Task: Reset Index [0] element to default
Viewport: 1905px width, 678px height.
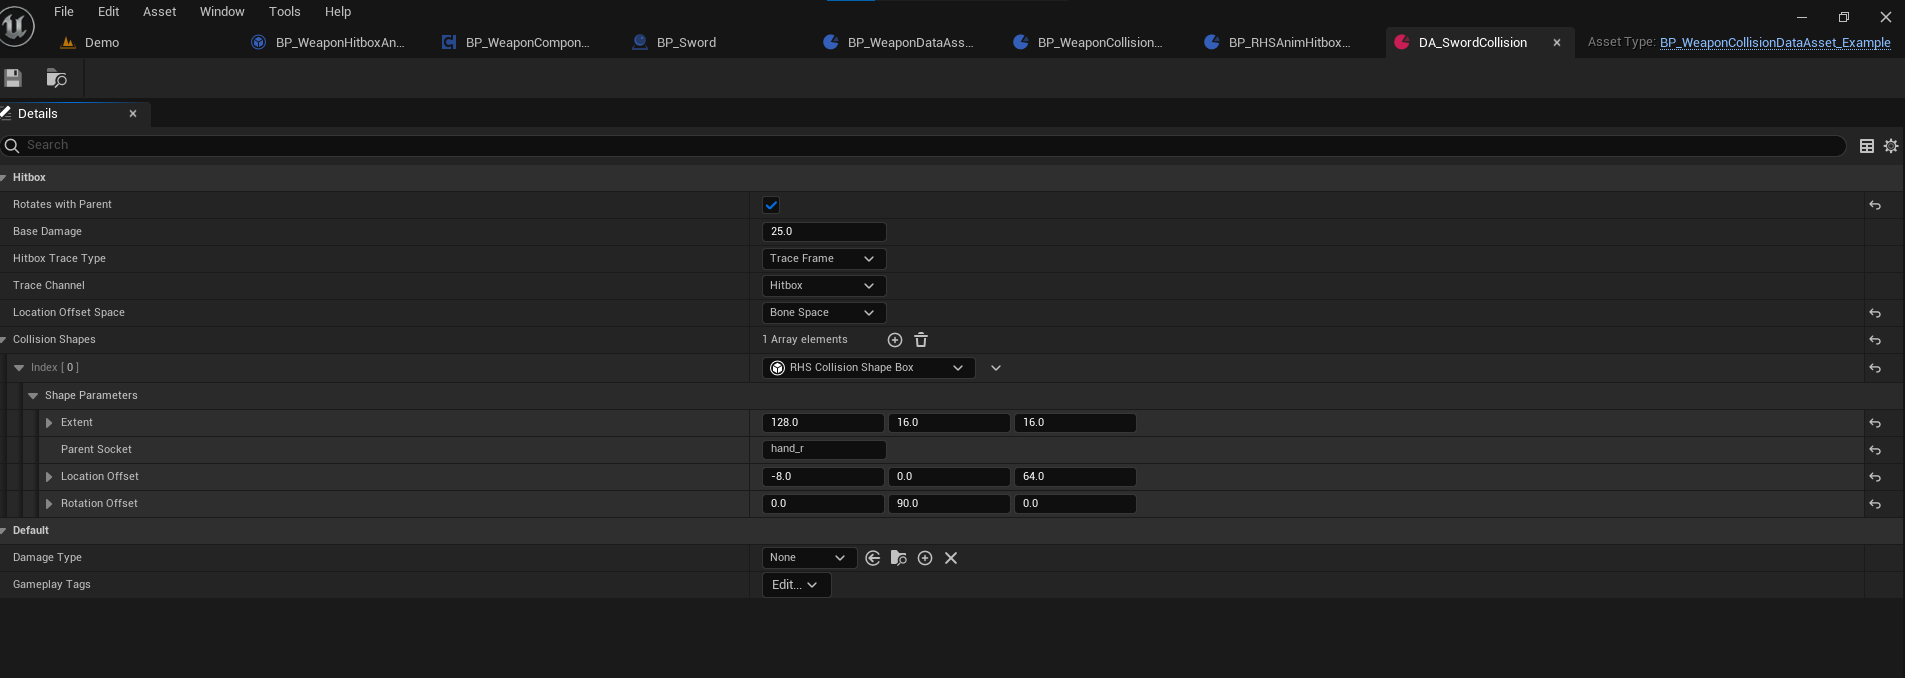Action: click(1875, 368)
